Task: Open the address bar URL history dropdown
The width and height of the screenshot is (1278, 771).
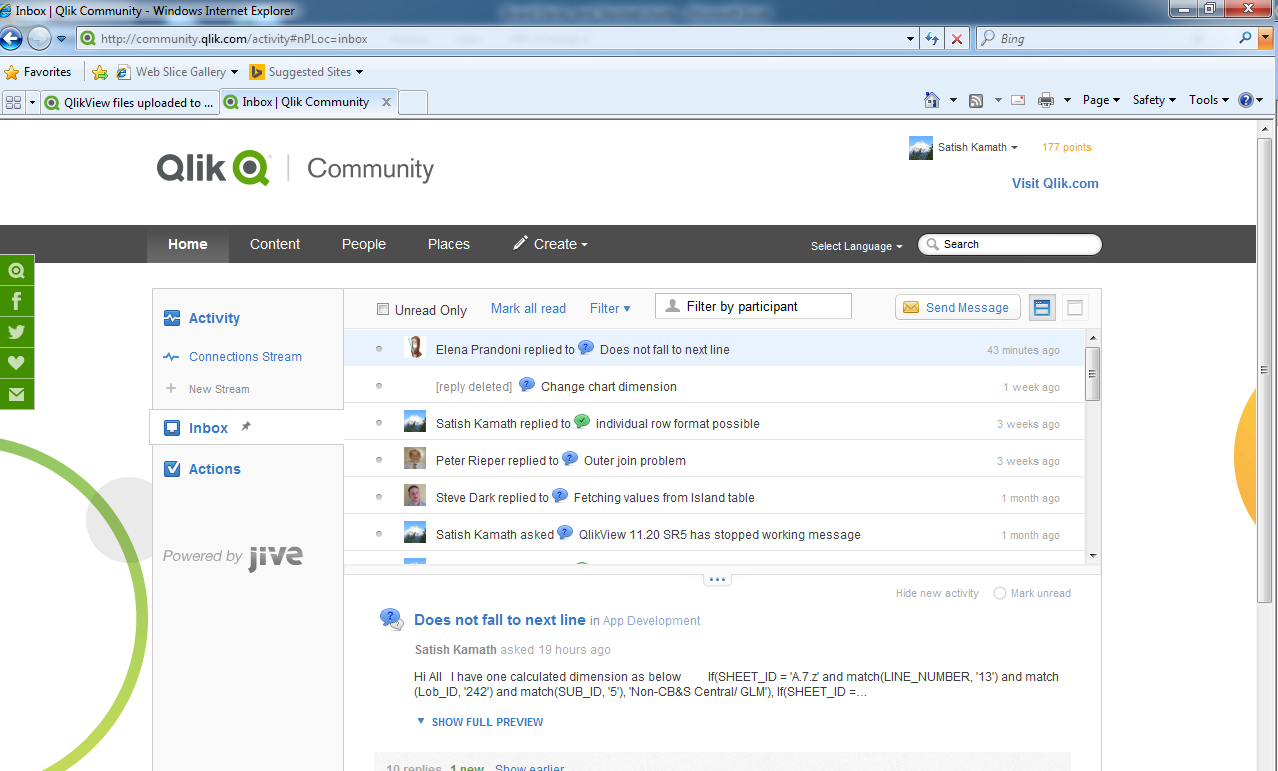Action: tap(910, 39)
